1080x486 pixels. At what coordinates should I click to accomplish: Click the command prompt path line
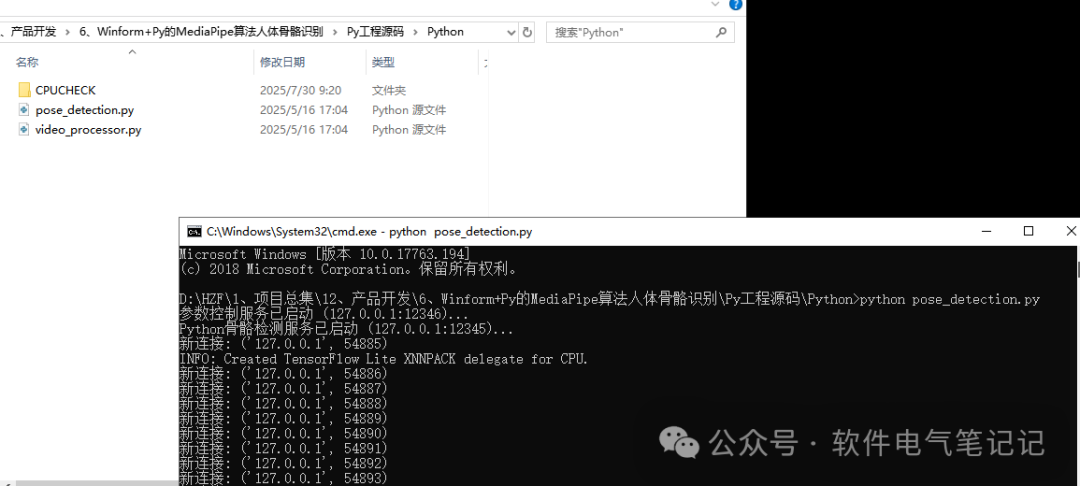609,299
